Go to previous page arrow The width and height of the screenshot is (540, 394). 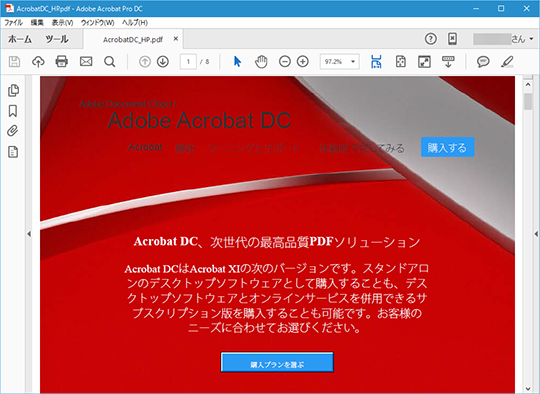pyautogui.click(x=145, y=62)
